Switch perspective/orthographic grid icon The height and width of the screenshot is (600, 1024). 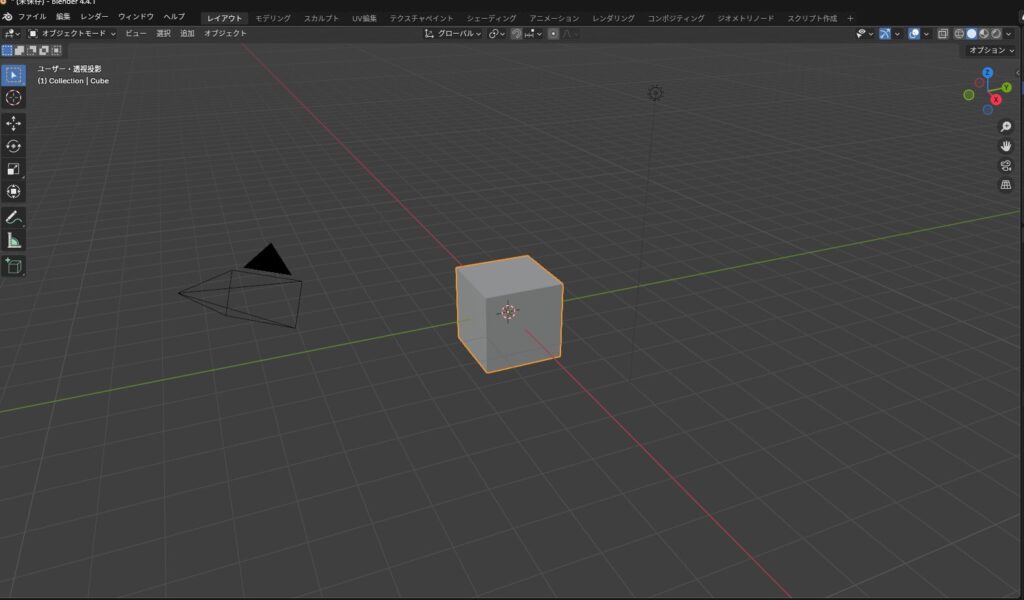1006,185
